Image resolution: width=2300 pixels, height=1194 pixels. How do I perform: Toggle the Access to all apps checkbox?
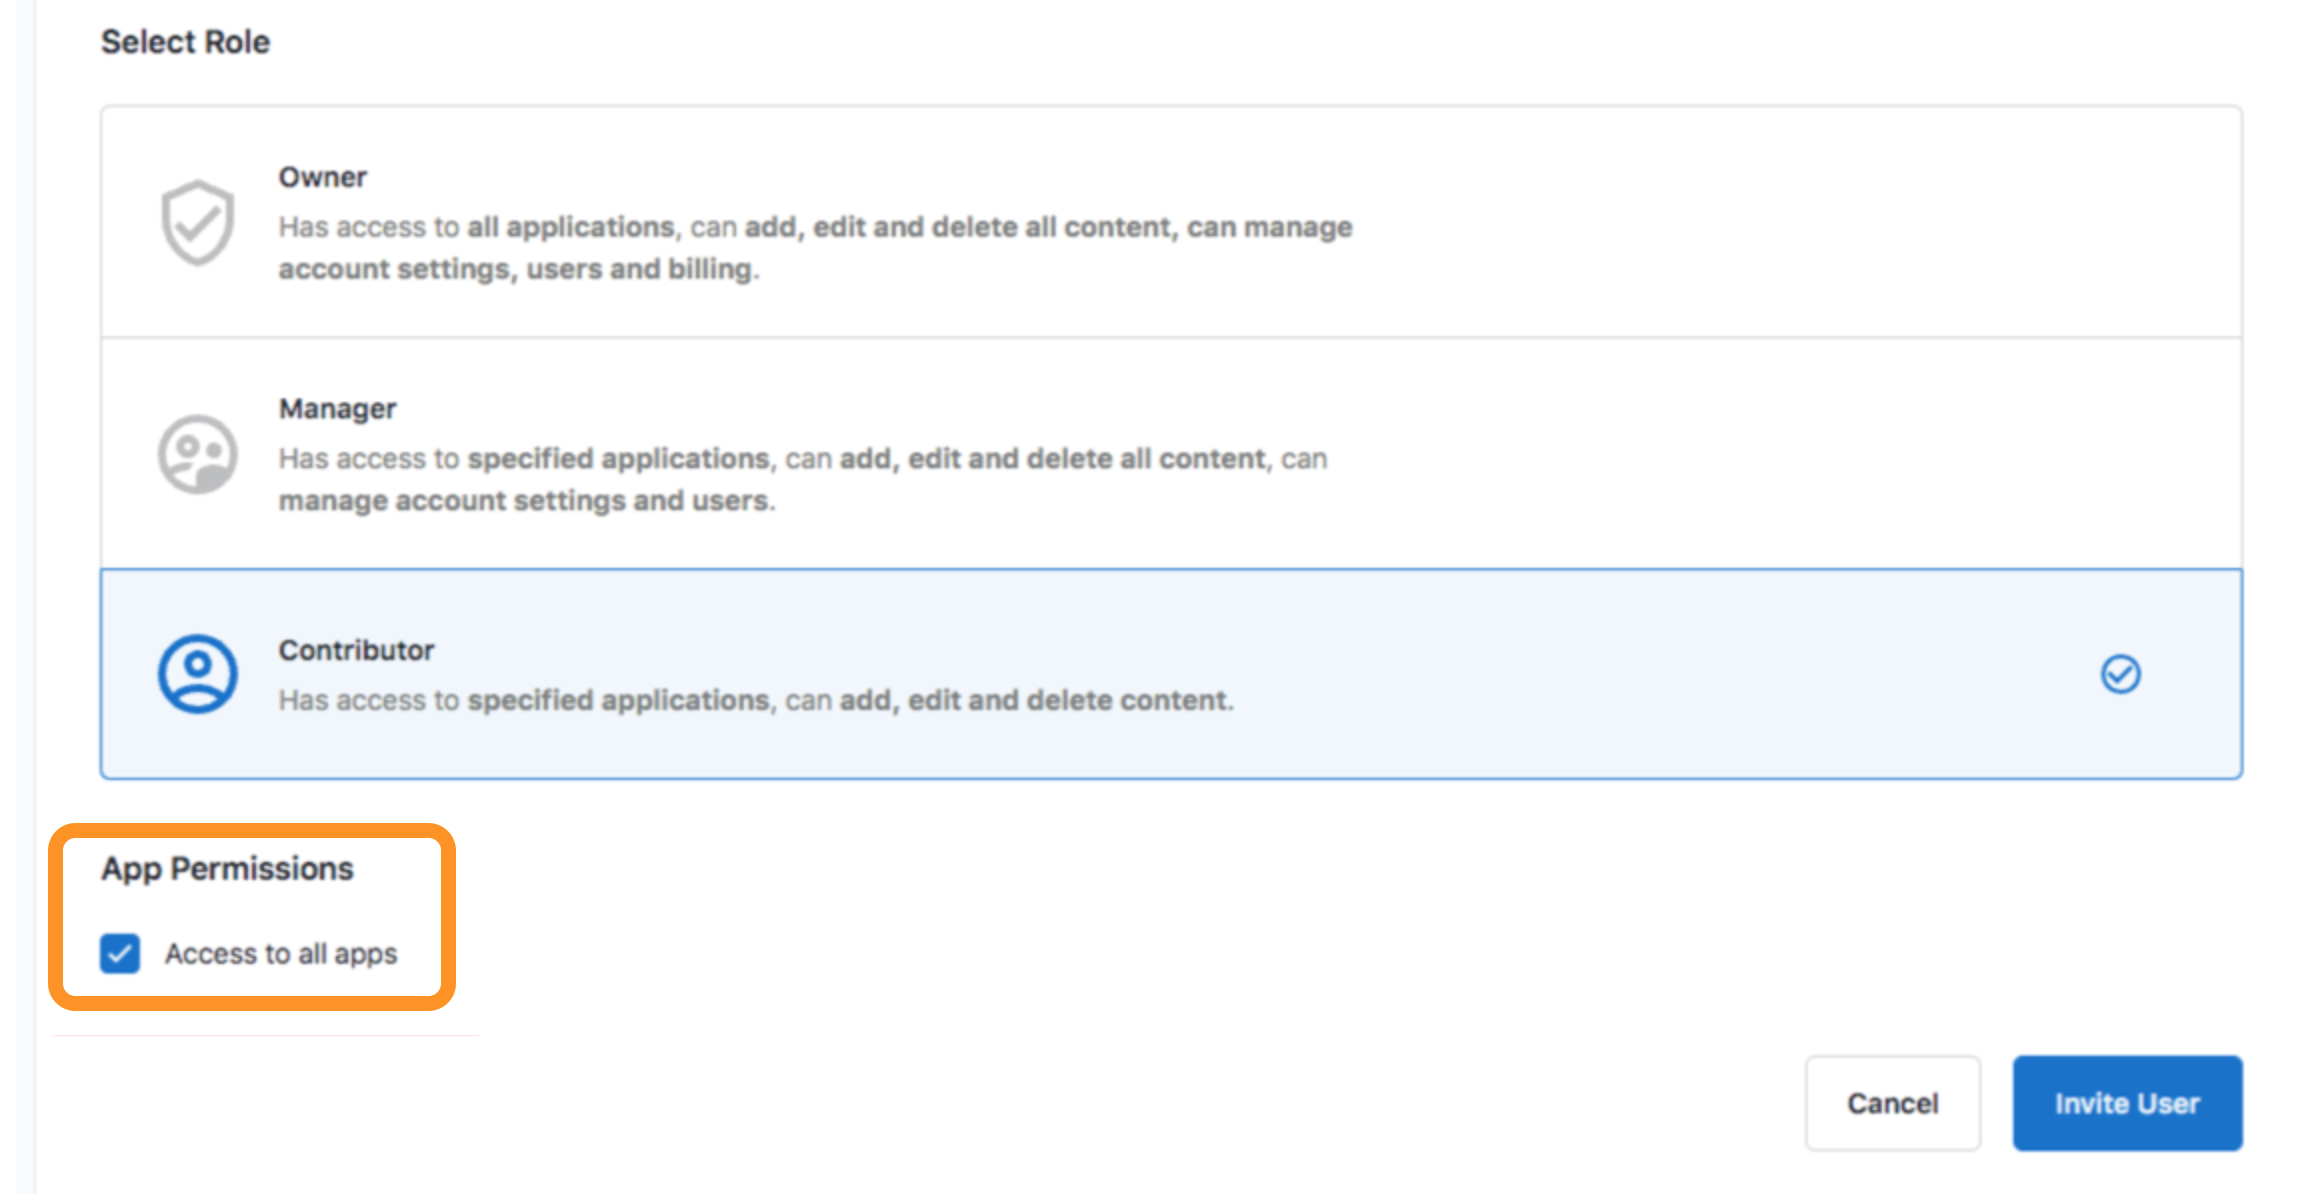click(x=120, y=953)
